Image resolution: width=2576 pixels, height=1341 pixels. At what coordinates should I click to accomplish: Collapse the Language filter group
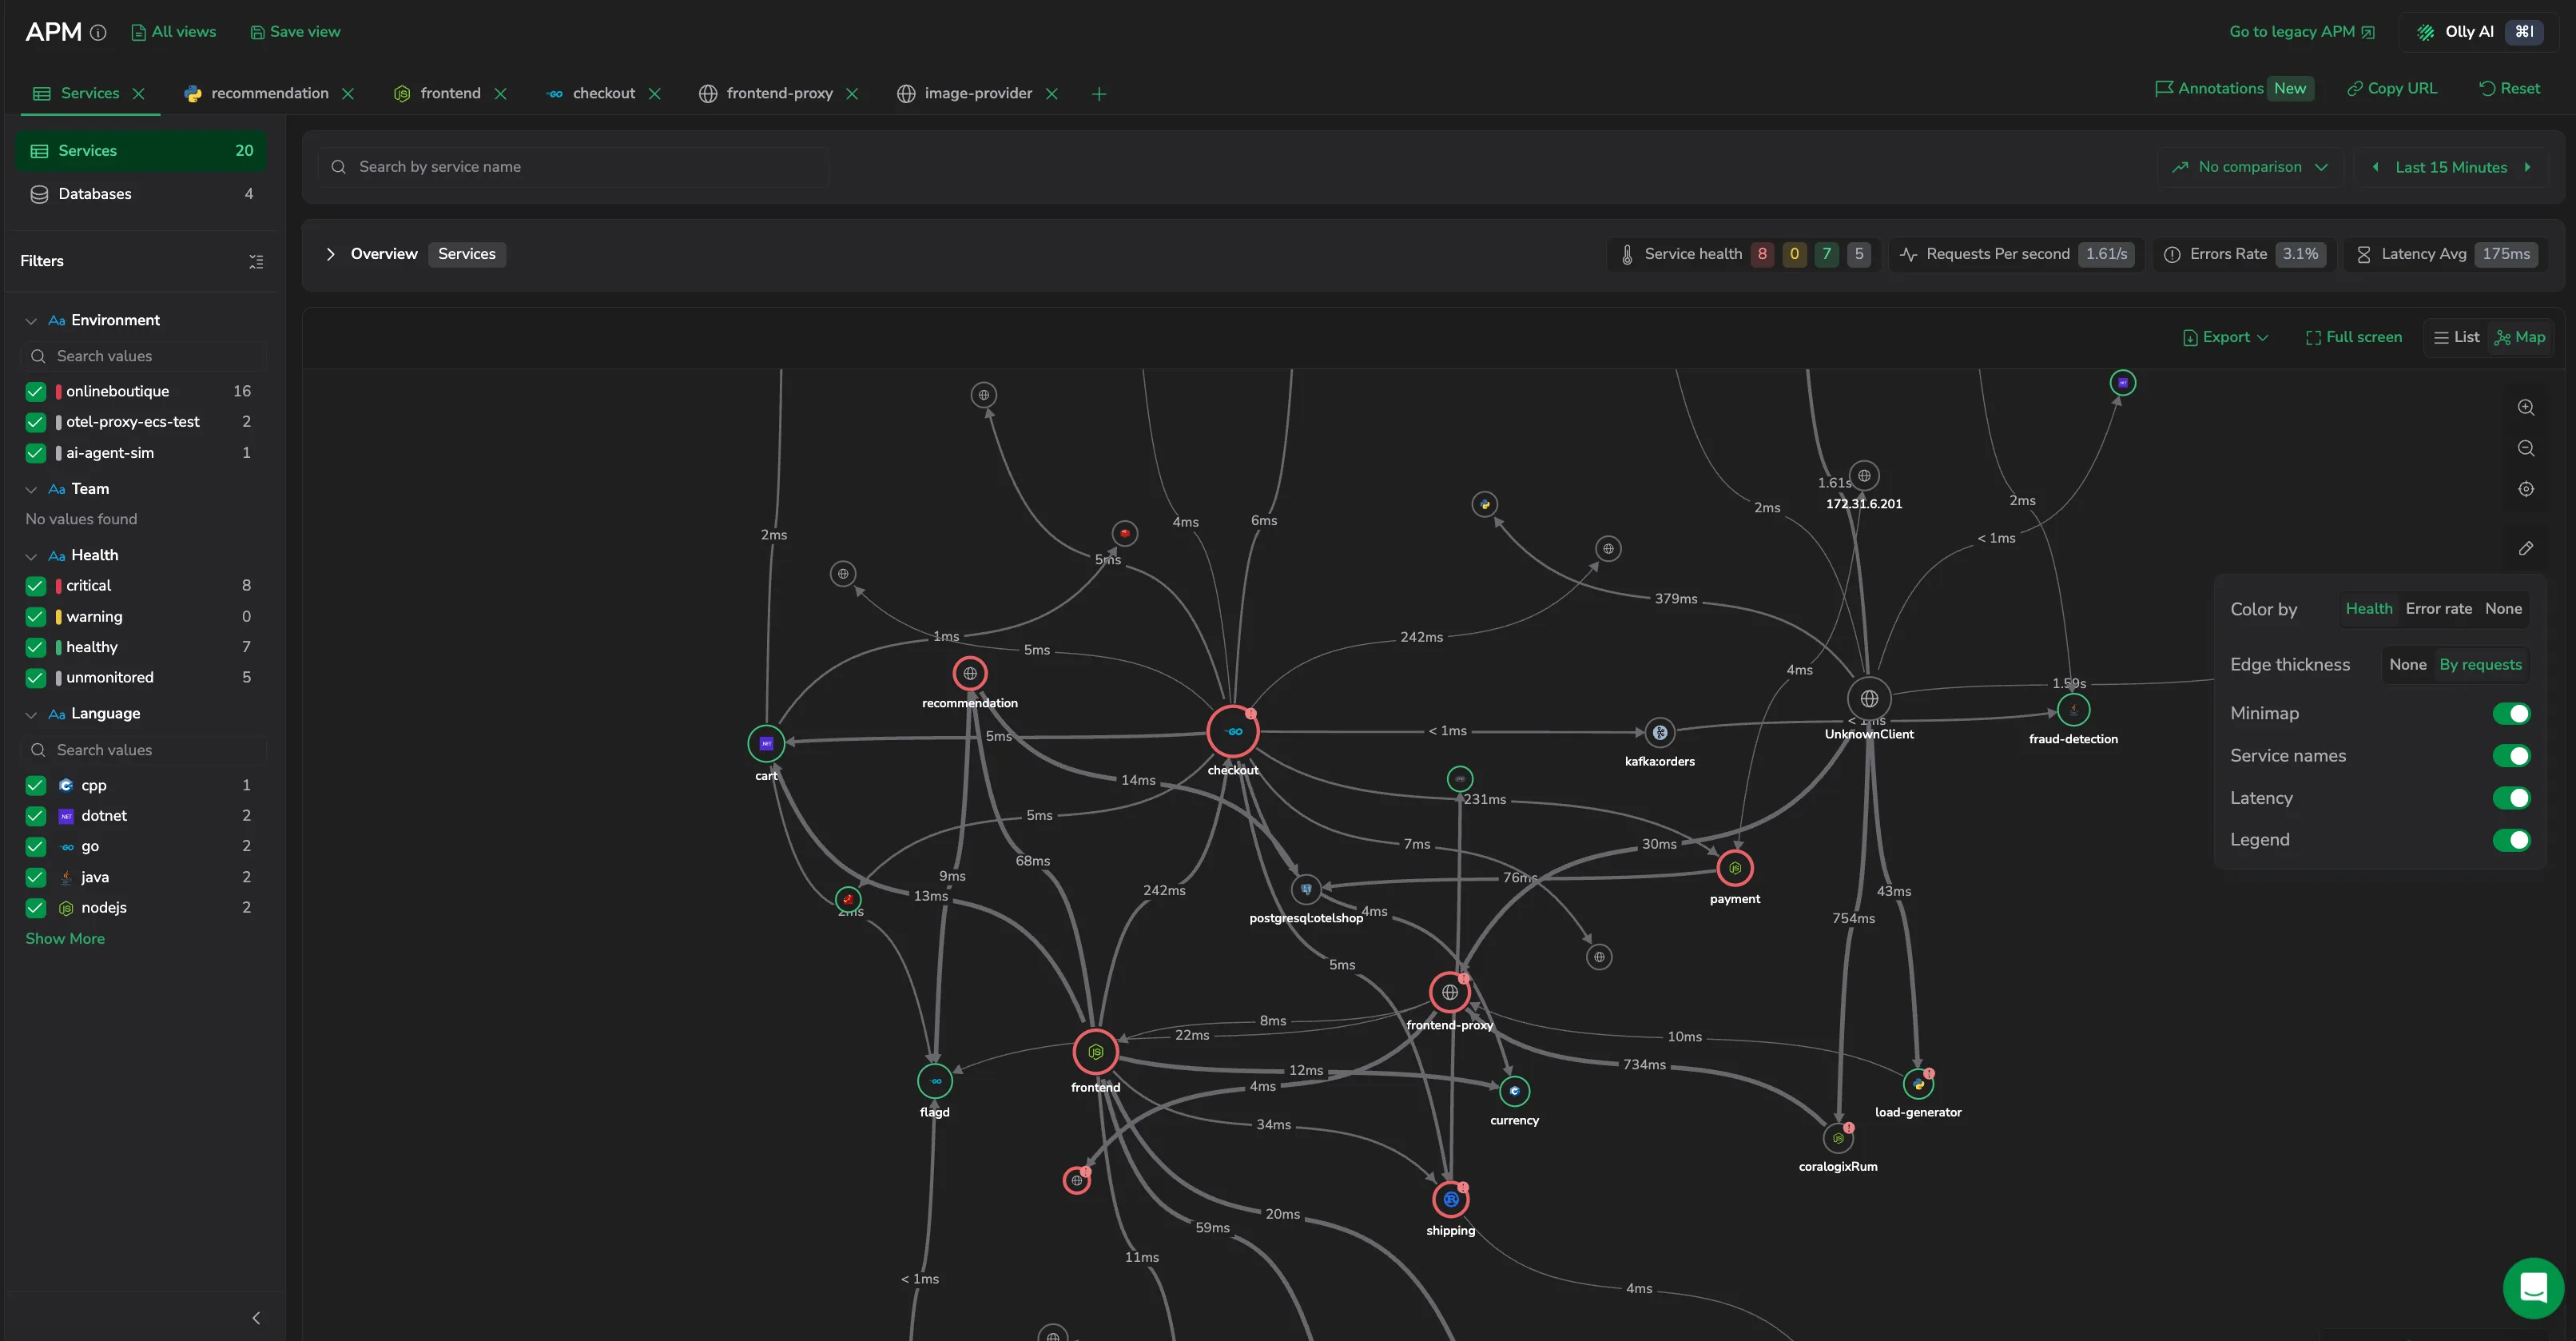click(31, 714)
